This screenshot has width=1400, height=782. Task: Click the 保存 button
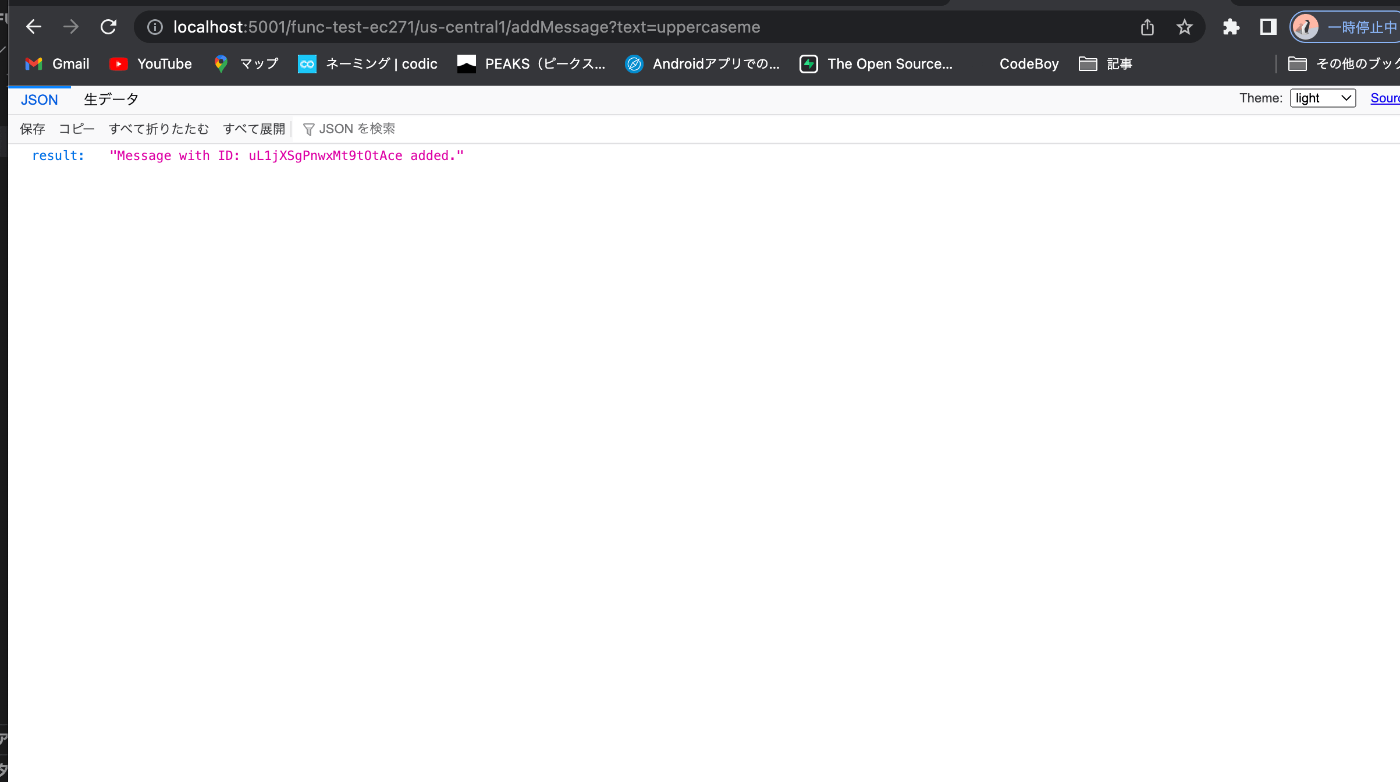click(33, 129)
